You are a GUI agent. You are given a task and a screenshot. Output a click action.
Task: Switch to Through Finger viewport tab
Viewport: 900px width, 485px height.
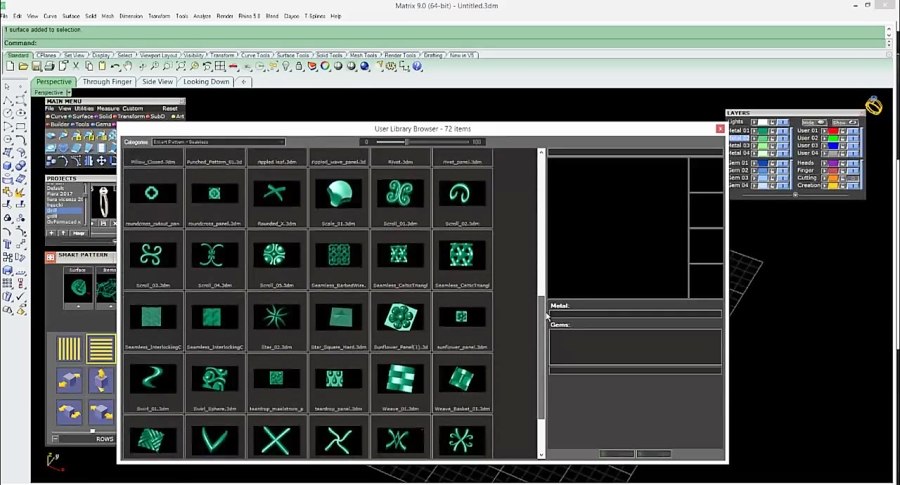107,82
